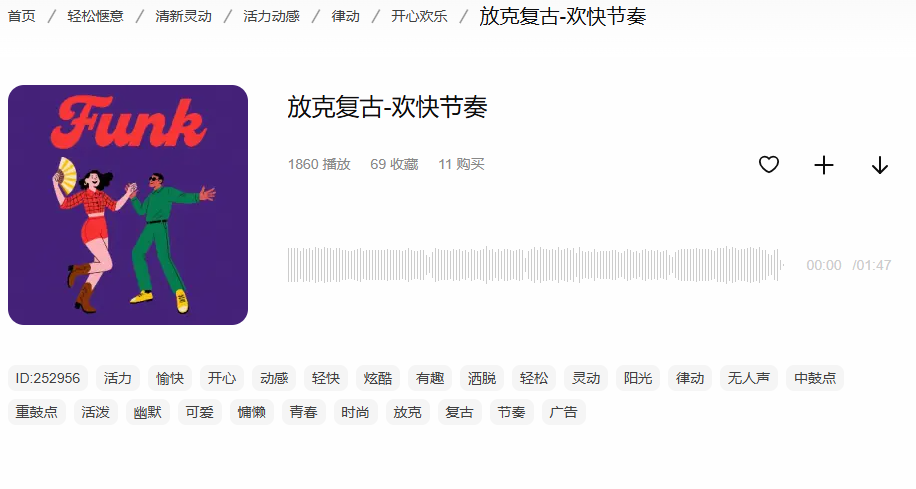
Task: Go to 首页 in the breadcrumb
Action: (x=22, y=16)
